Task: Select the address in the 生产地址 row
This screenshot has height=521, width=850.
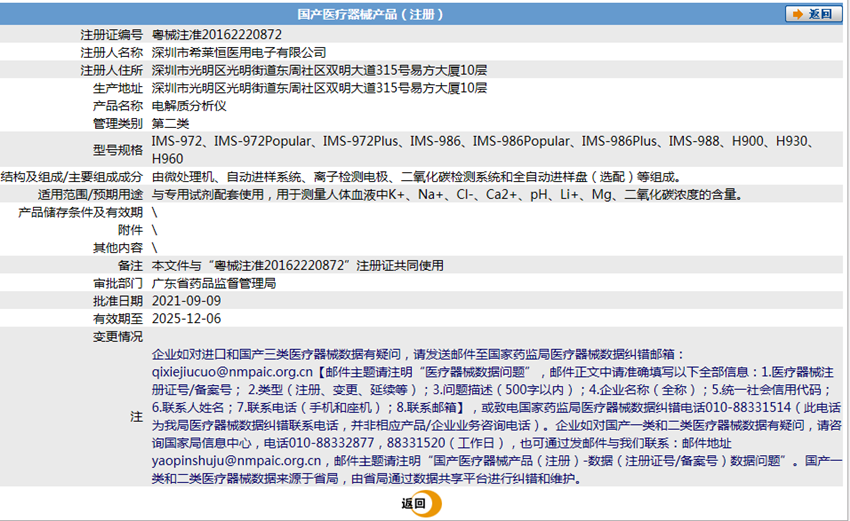Action: (x=319, y=88)
